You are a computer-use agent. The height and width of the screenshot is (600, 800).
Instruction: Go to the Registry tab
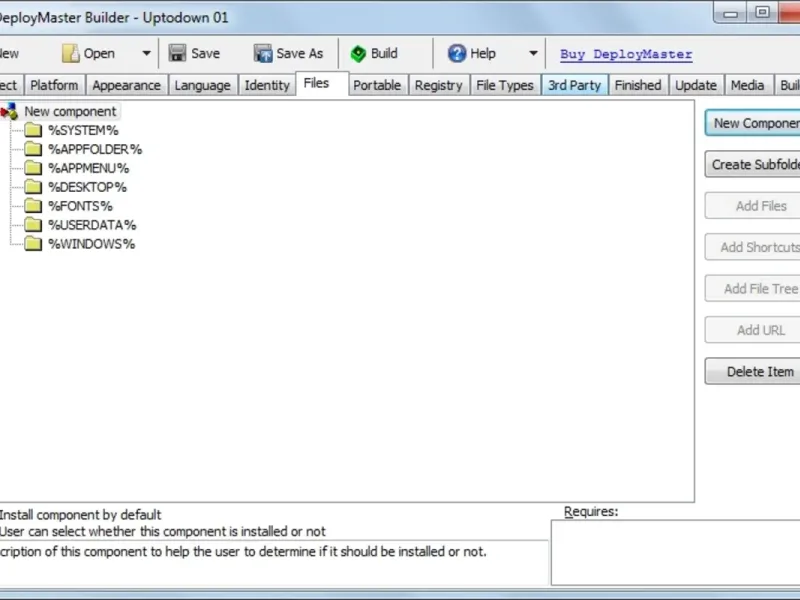coord(438,85)
